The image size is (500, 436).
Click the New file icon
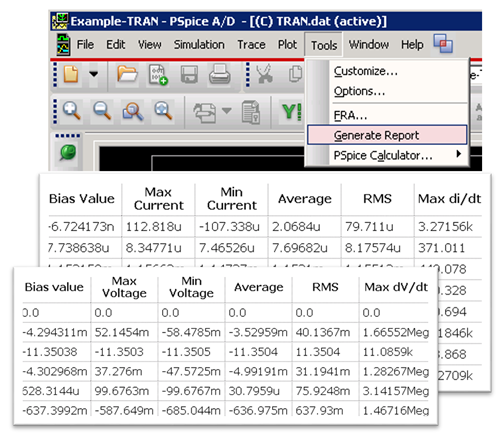(x=71, y=74)
